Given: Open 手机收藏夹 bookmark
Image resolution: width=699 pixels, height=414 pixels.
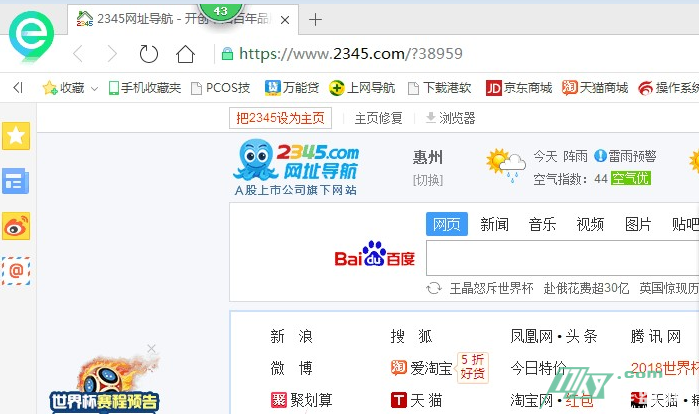Looking at the screenshot, I should point(145,88).
